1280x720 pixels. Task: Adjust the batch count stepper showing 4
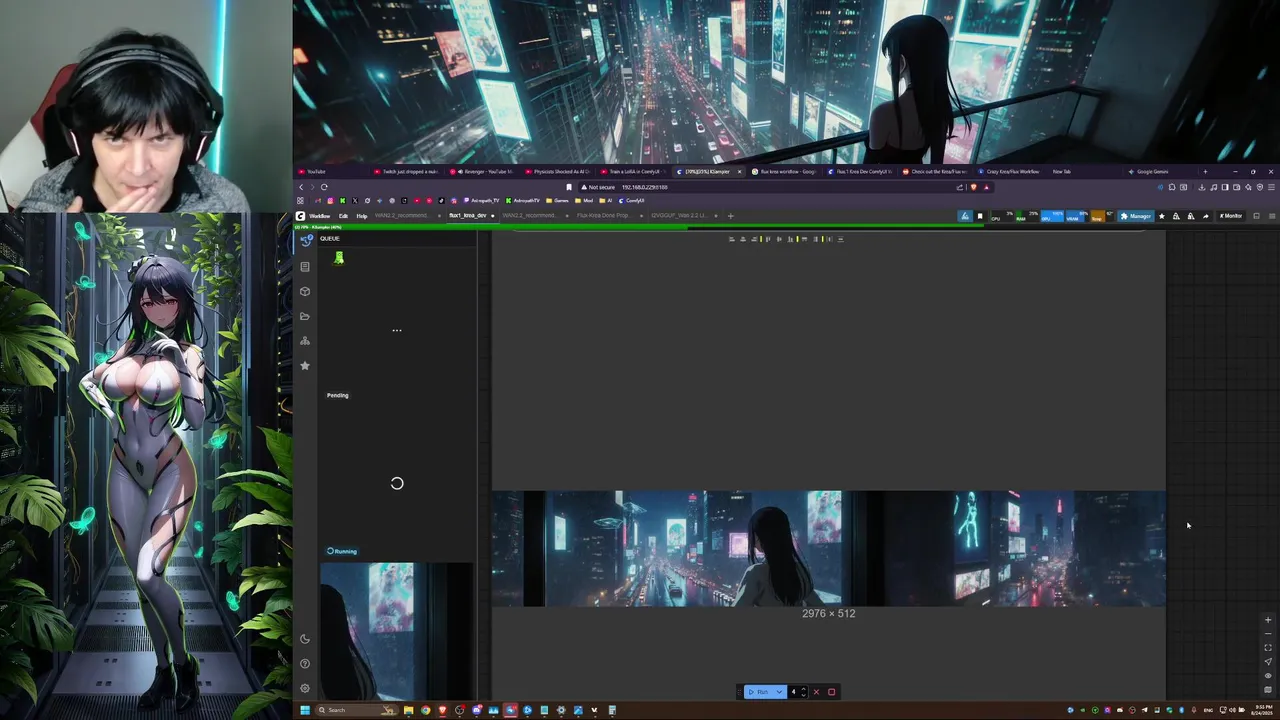coord(798,692)
